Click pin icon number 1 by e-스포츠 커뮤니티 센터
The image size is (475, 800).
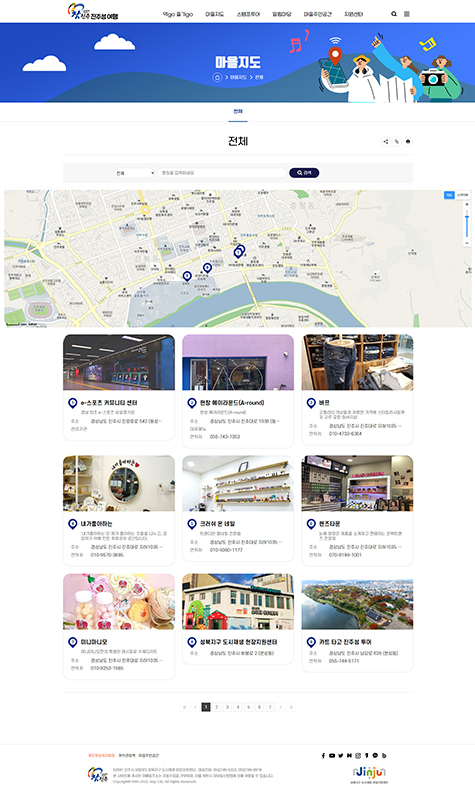[x=72, y=403]
